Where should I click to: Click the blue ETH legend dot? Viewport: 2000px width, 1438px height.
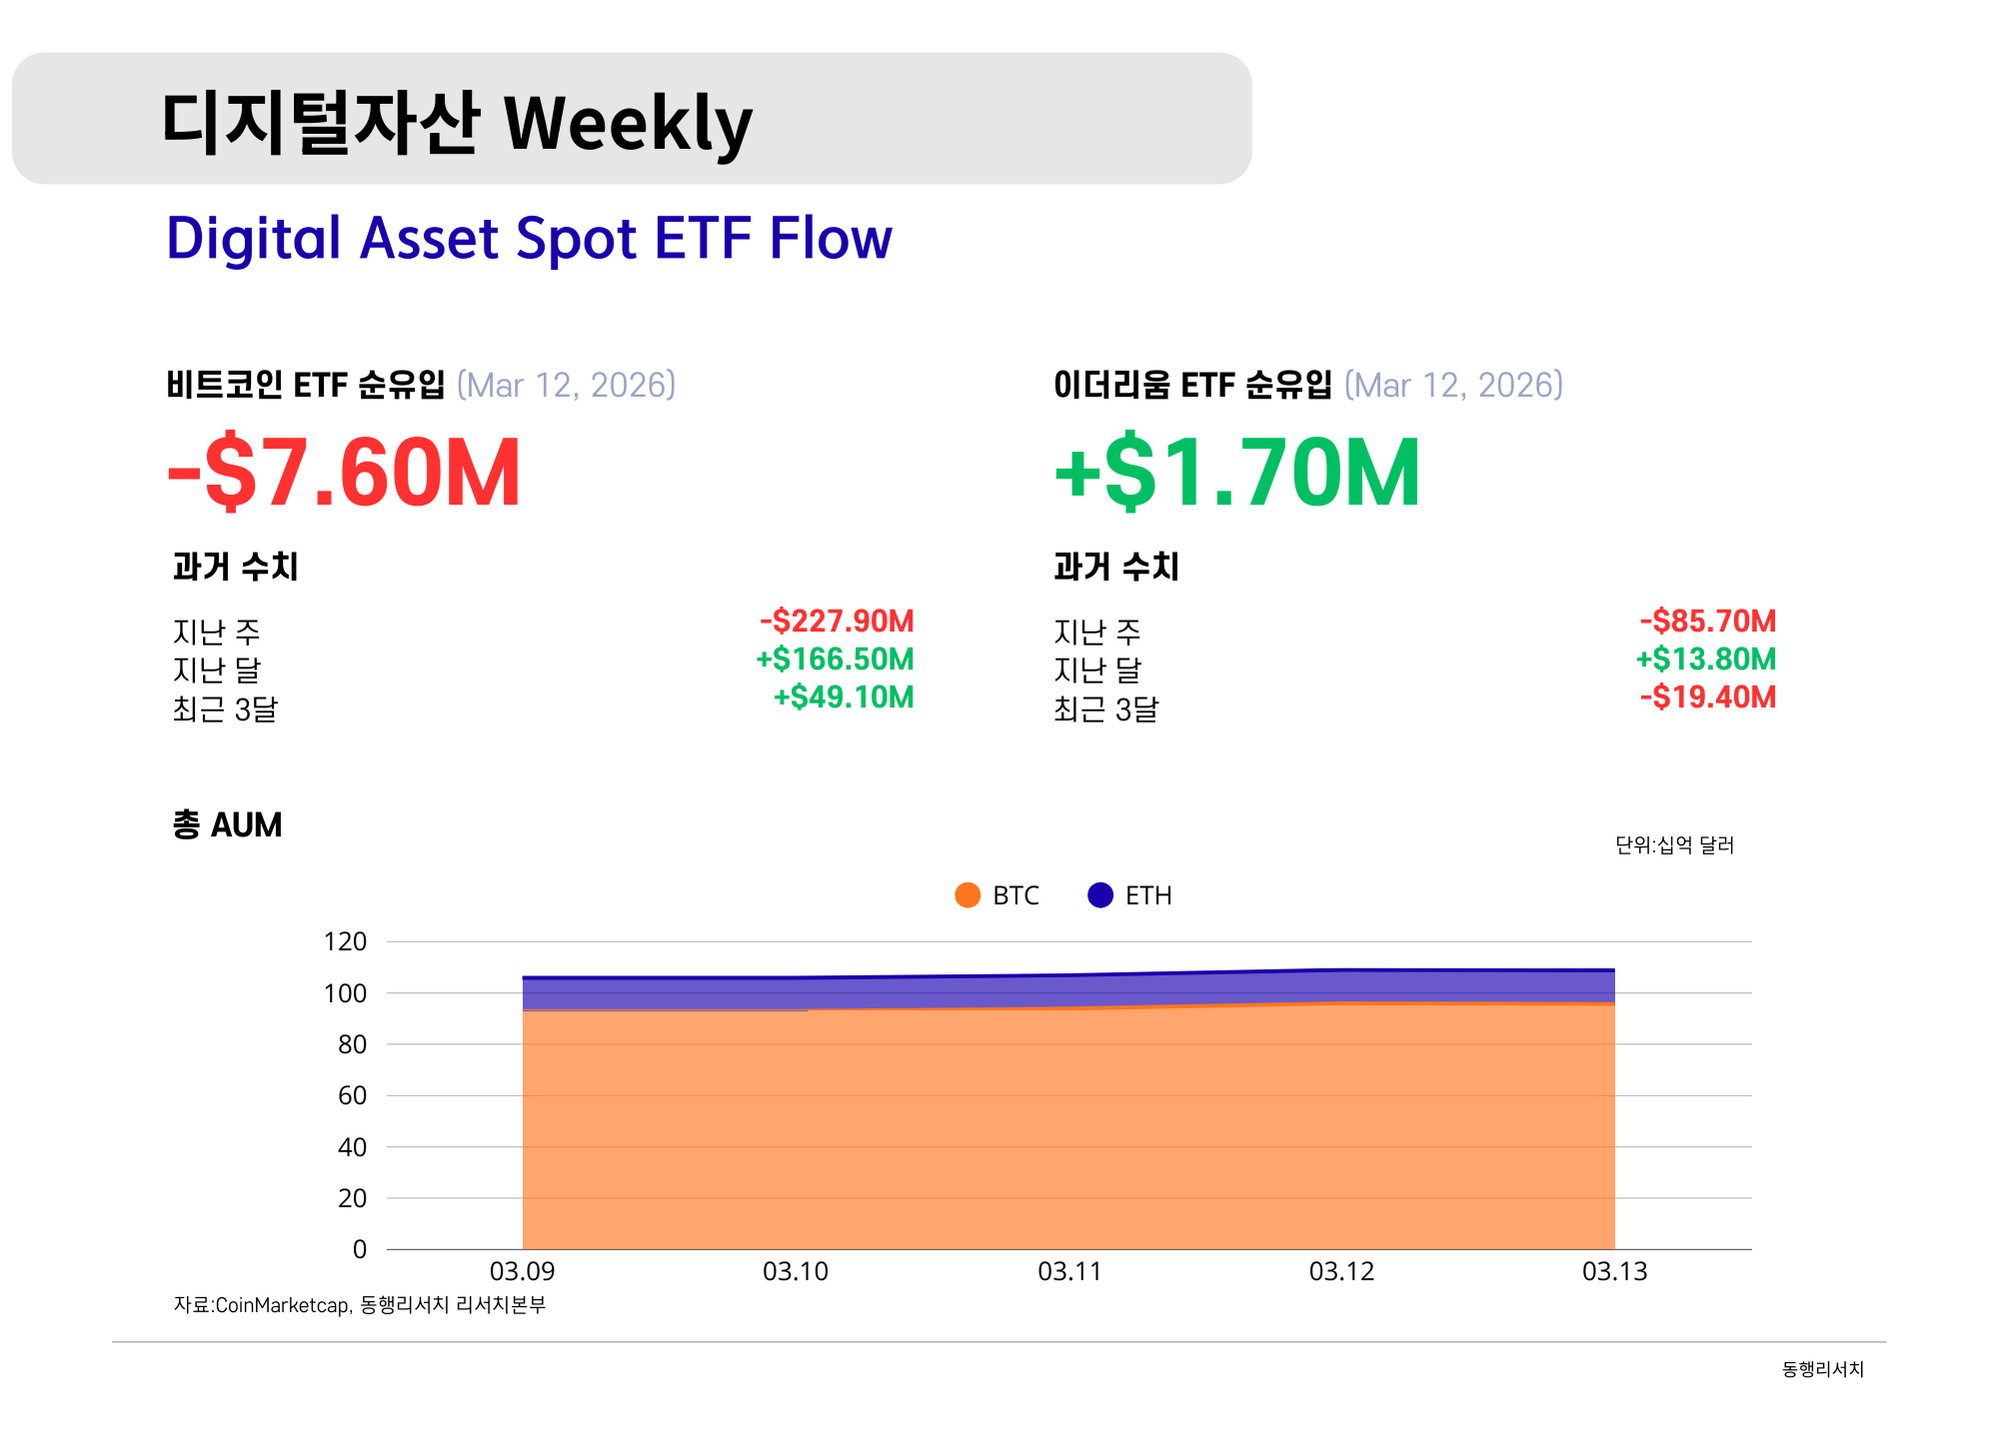coord(1100,895)
